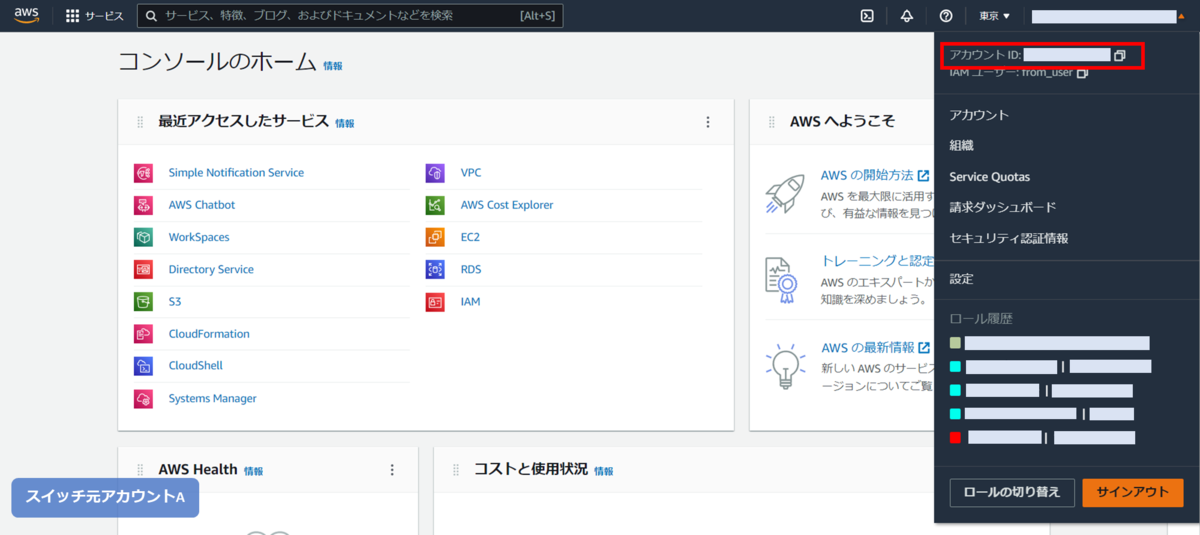Open the Systems Manager link
The image size is (1200, 535).
212,398
